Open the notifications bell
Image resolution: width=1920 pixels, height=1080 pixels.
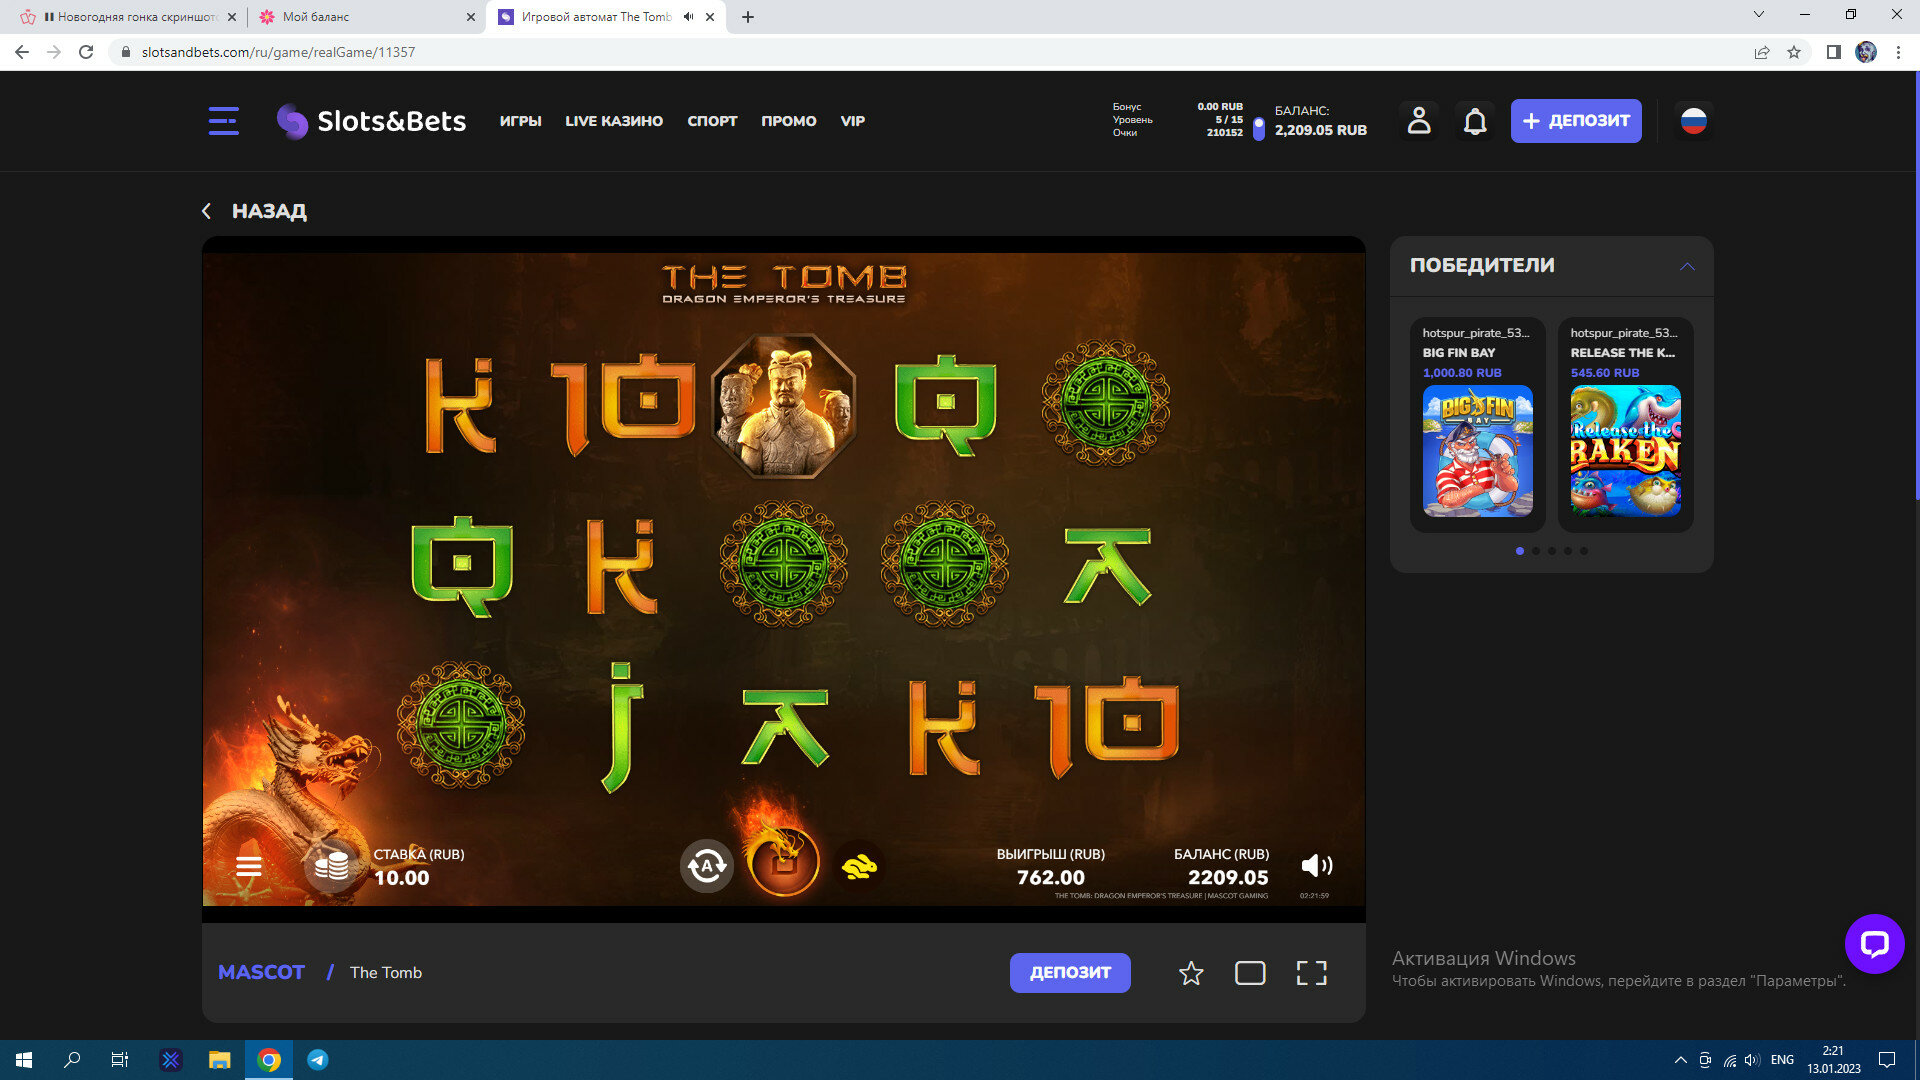click(x=1475, y=121)
